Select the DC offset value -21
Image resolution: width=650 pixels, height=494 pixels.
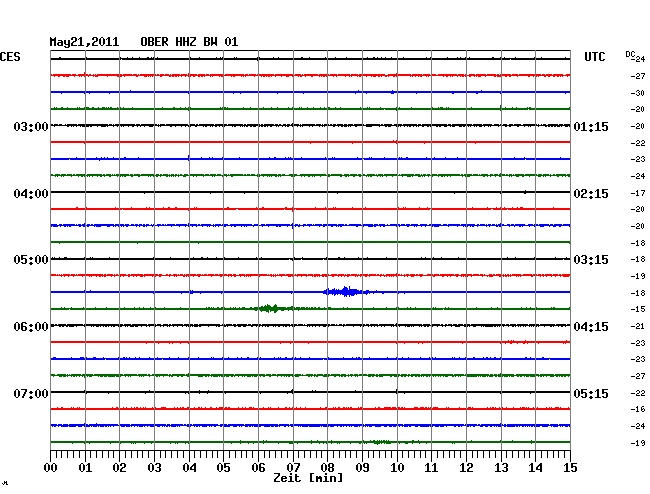click(x=638, y=326)
